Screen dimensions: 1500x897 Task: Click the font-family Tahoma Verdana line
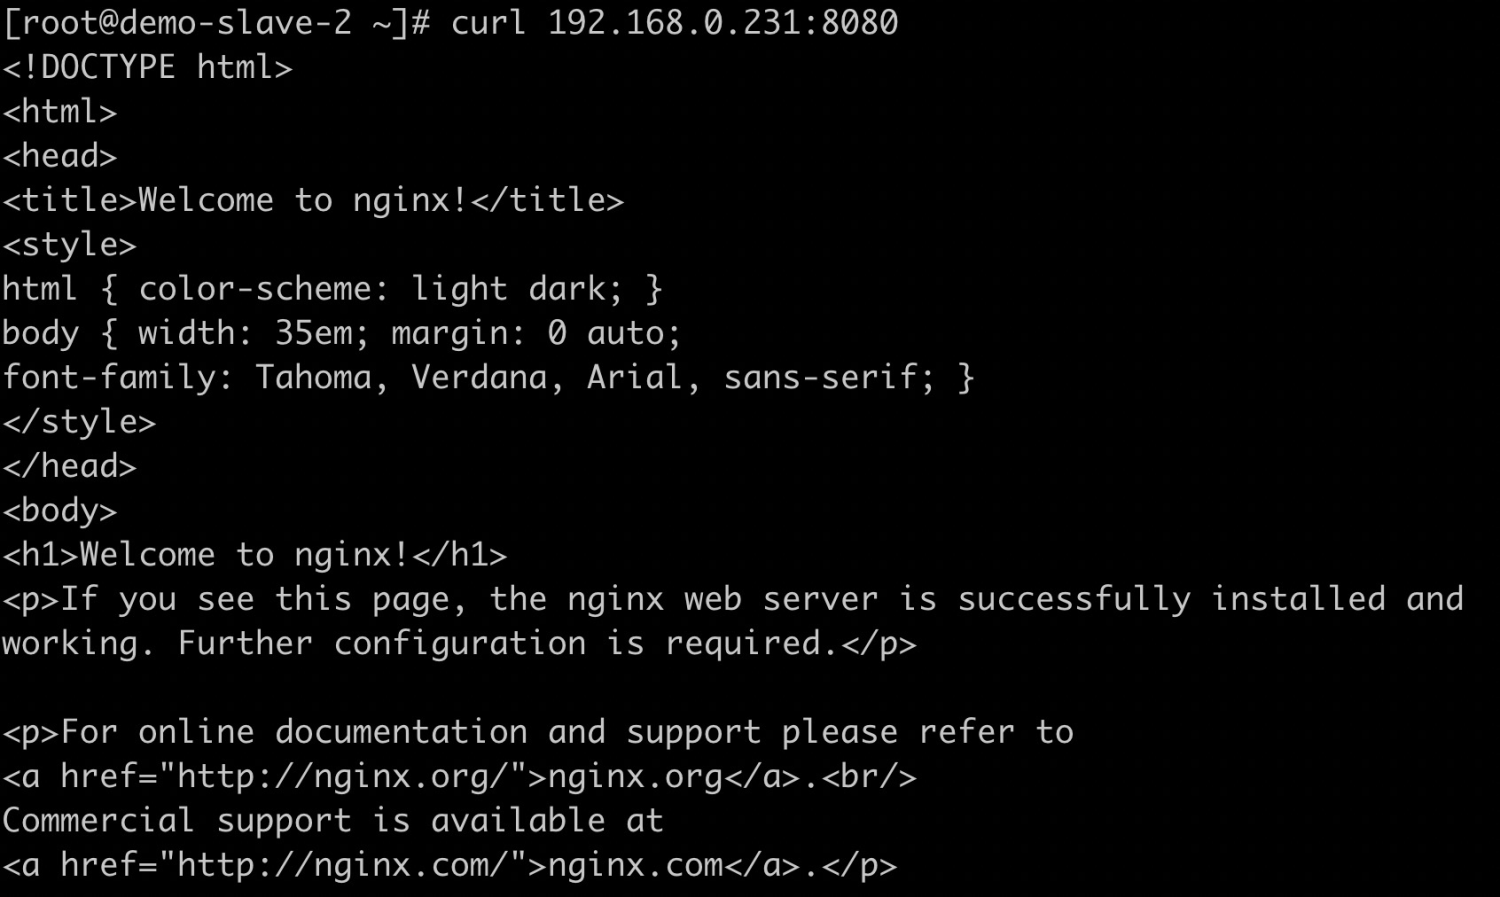[x=488, y=378]
